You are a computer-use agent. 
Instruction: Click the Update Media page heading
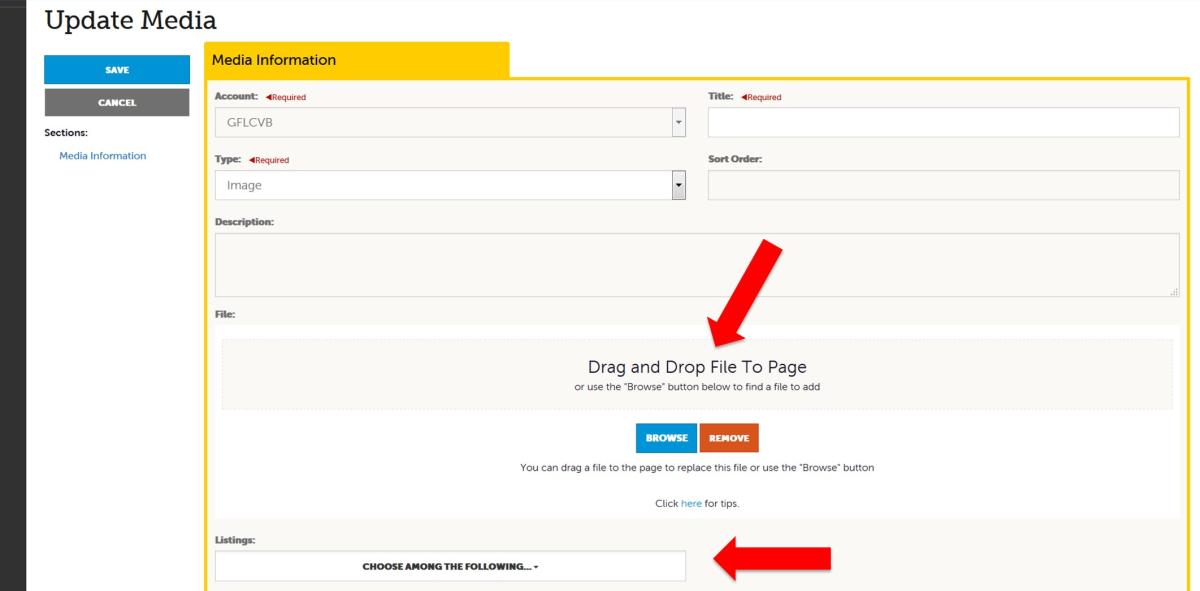130,19
